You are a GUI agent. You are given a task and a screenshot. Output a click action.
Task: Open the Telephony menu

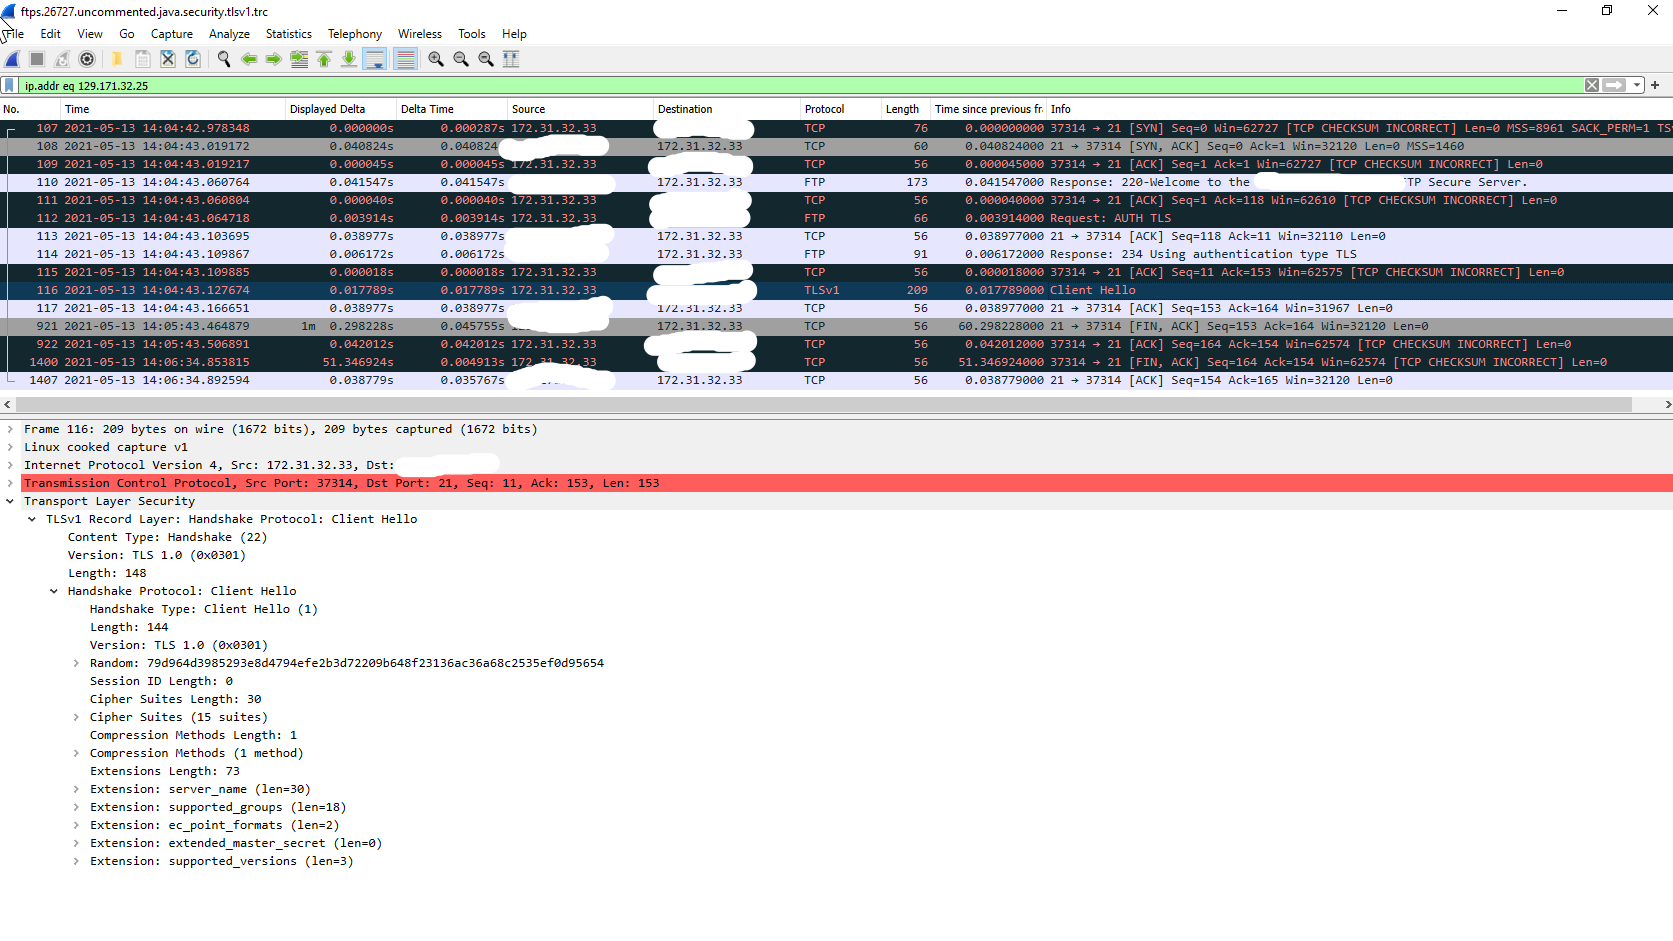tap(355, 33)
